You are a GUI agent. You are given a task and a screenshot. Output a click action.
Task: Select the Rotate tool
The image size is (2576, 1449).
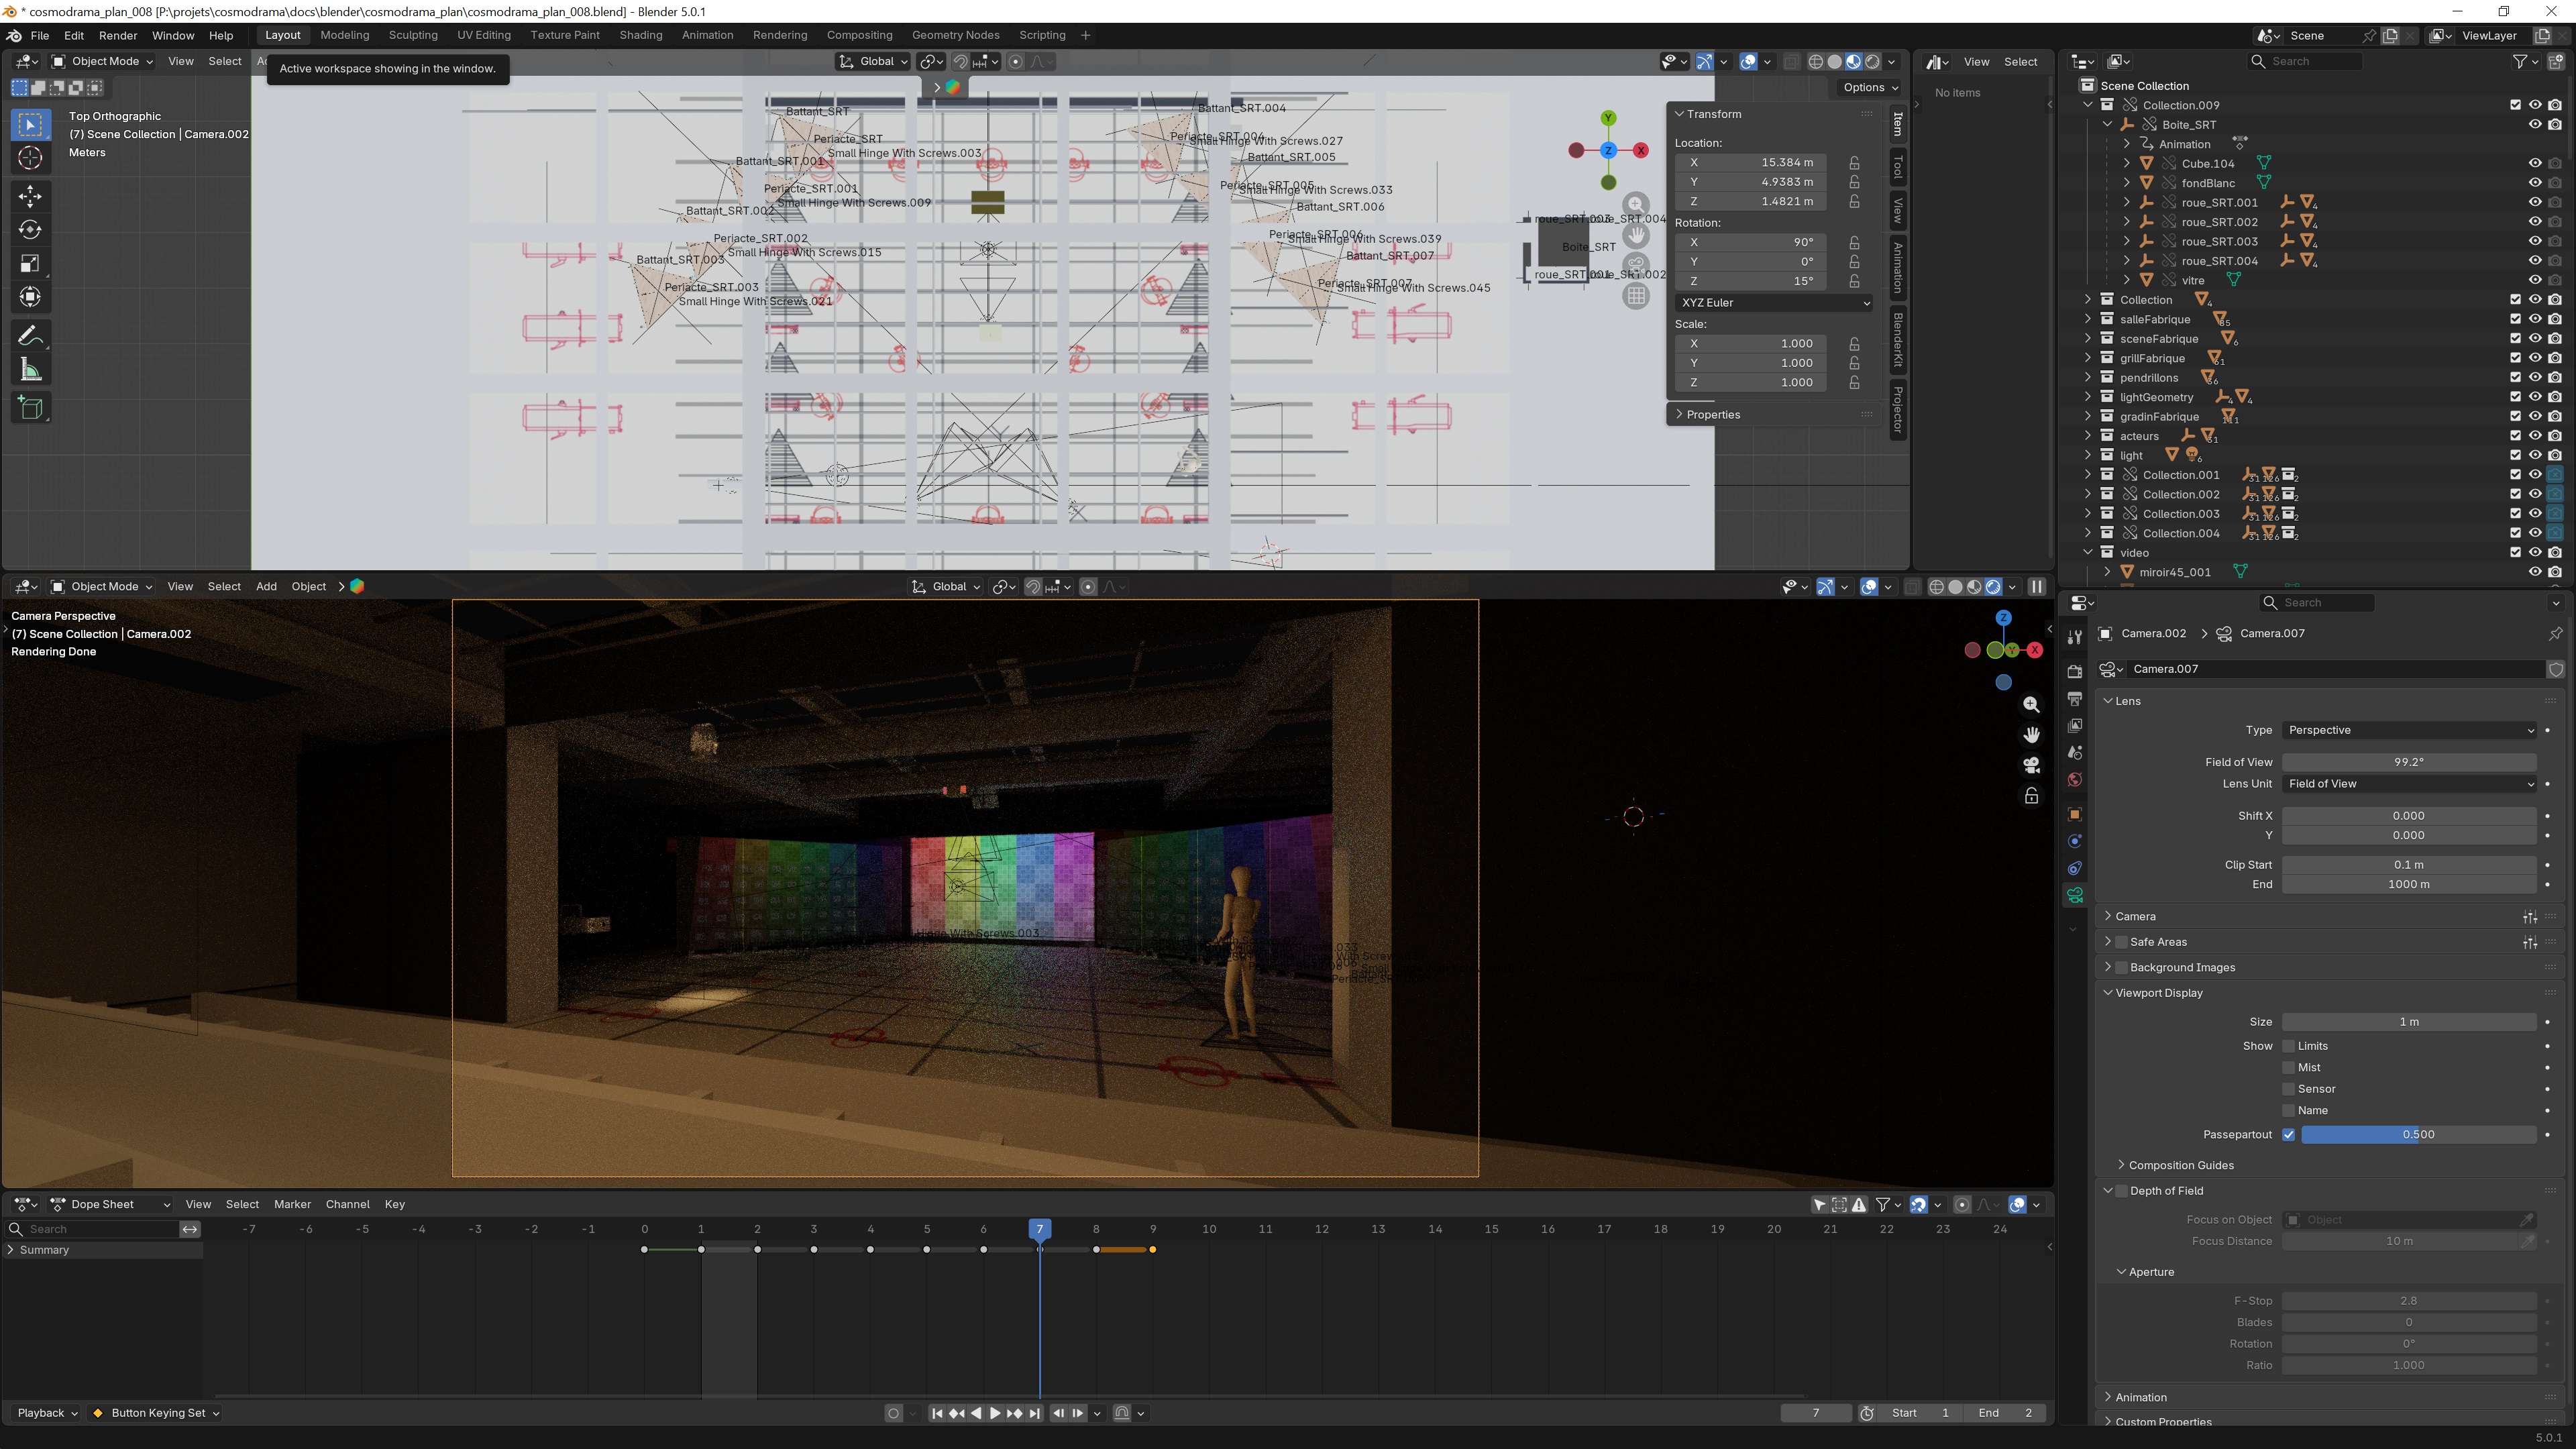click(x=30, y=229)
